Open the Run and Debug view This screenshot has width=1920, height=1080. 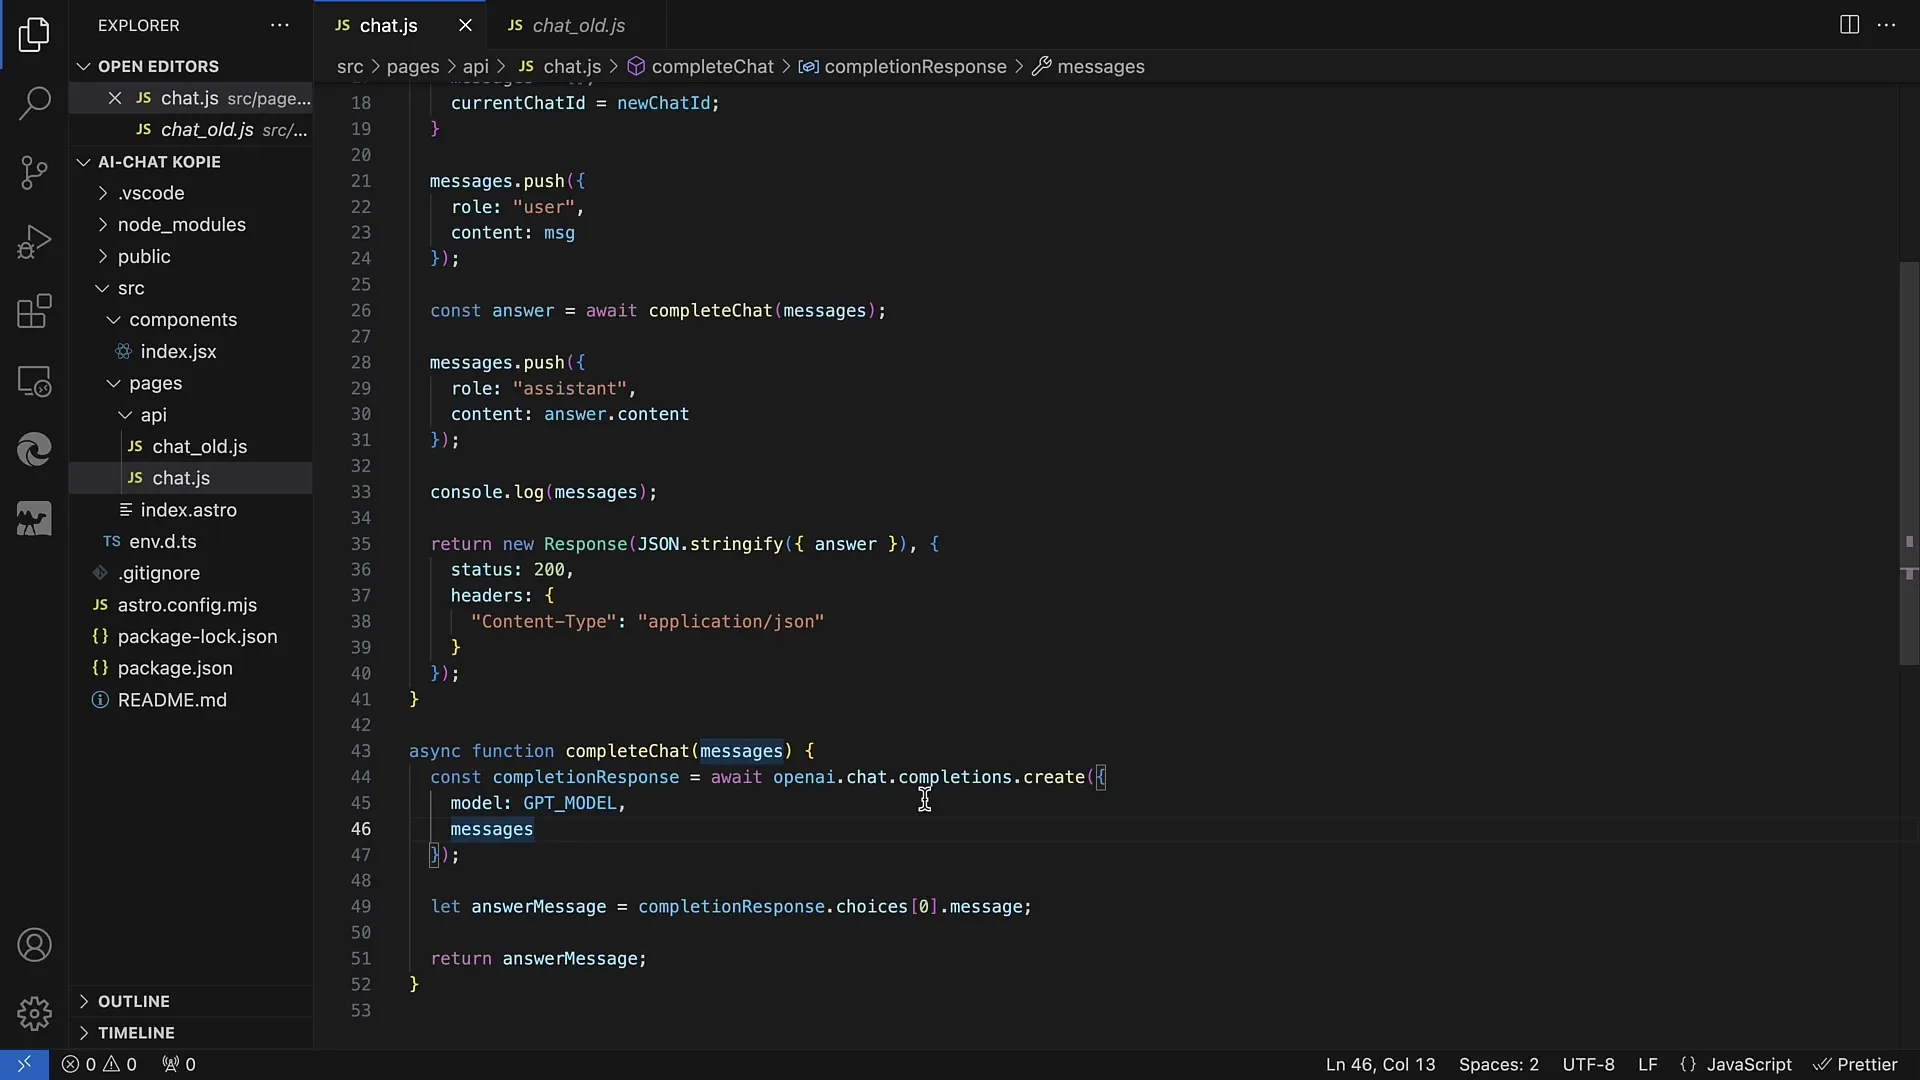[x=34, y=242]
